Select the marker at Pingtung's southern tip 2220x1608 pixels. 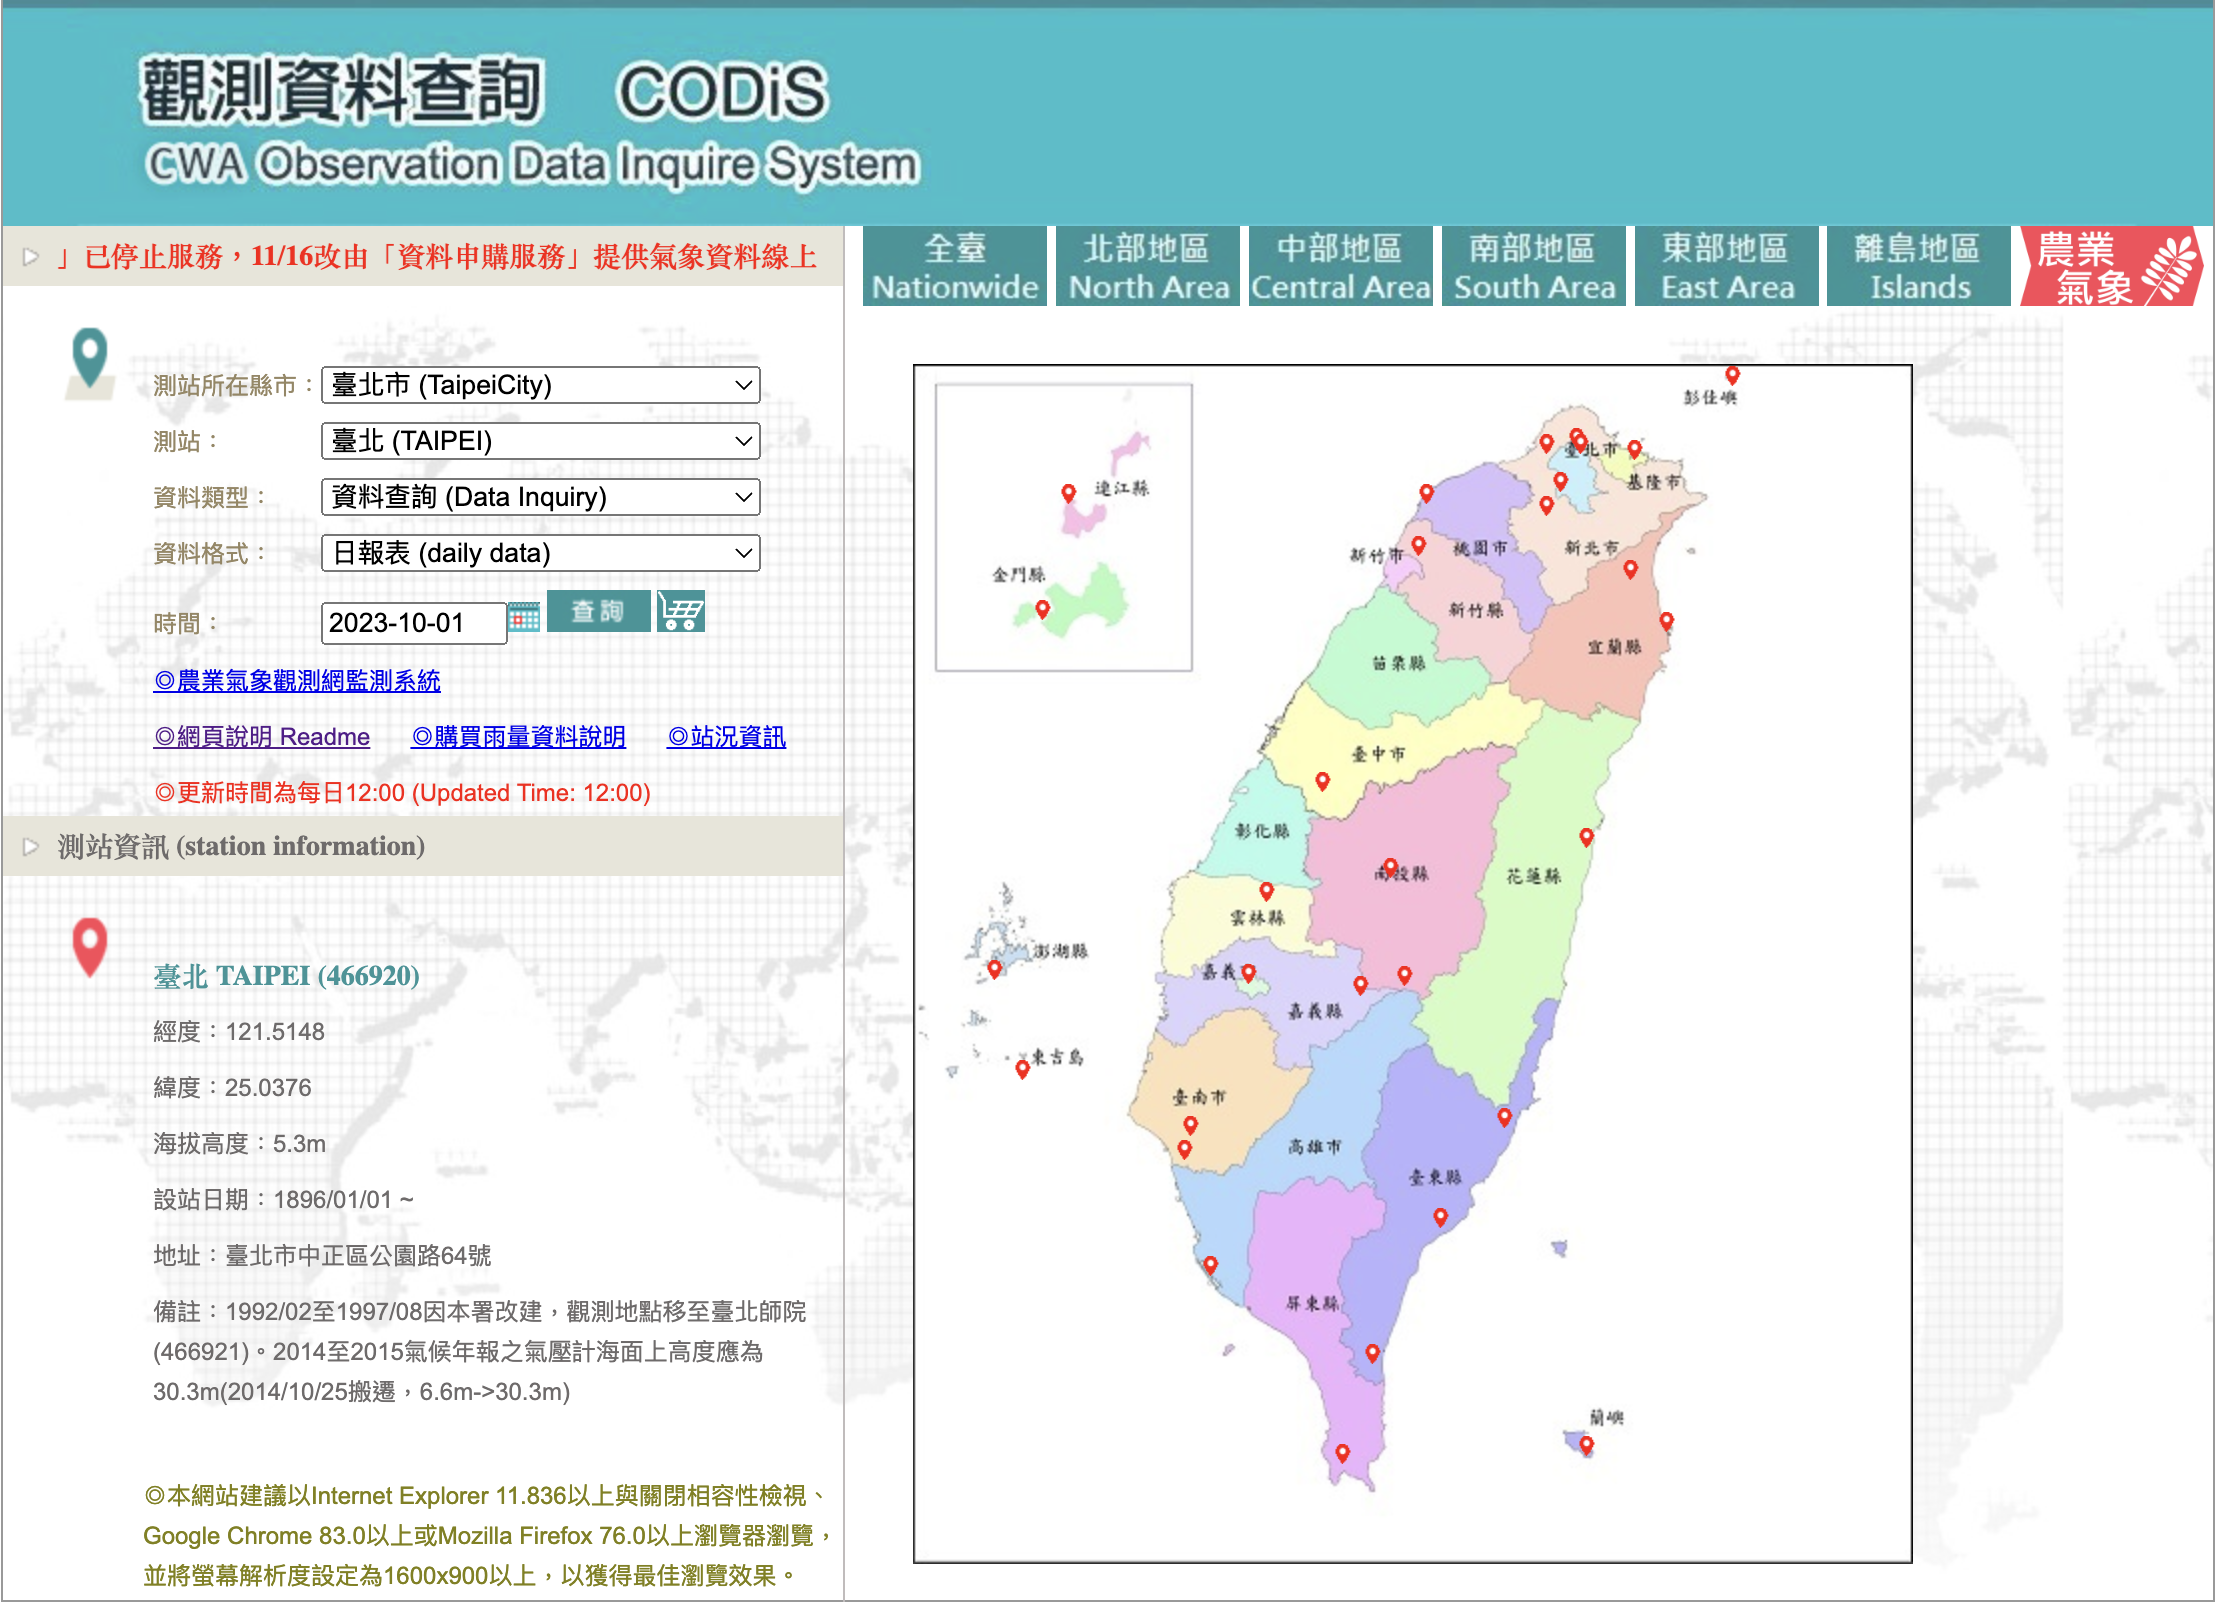point(1343,1453)
